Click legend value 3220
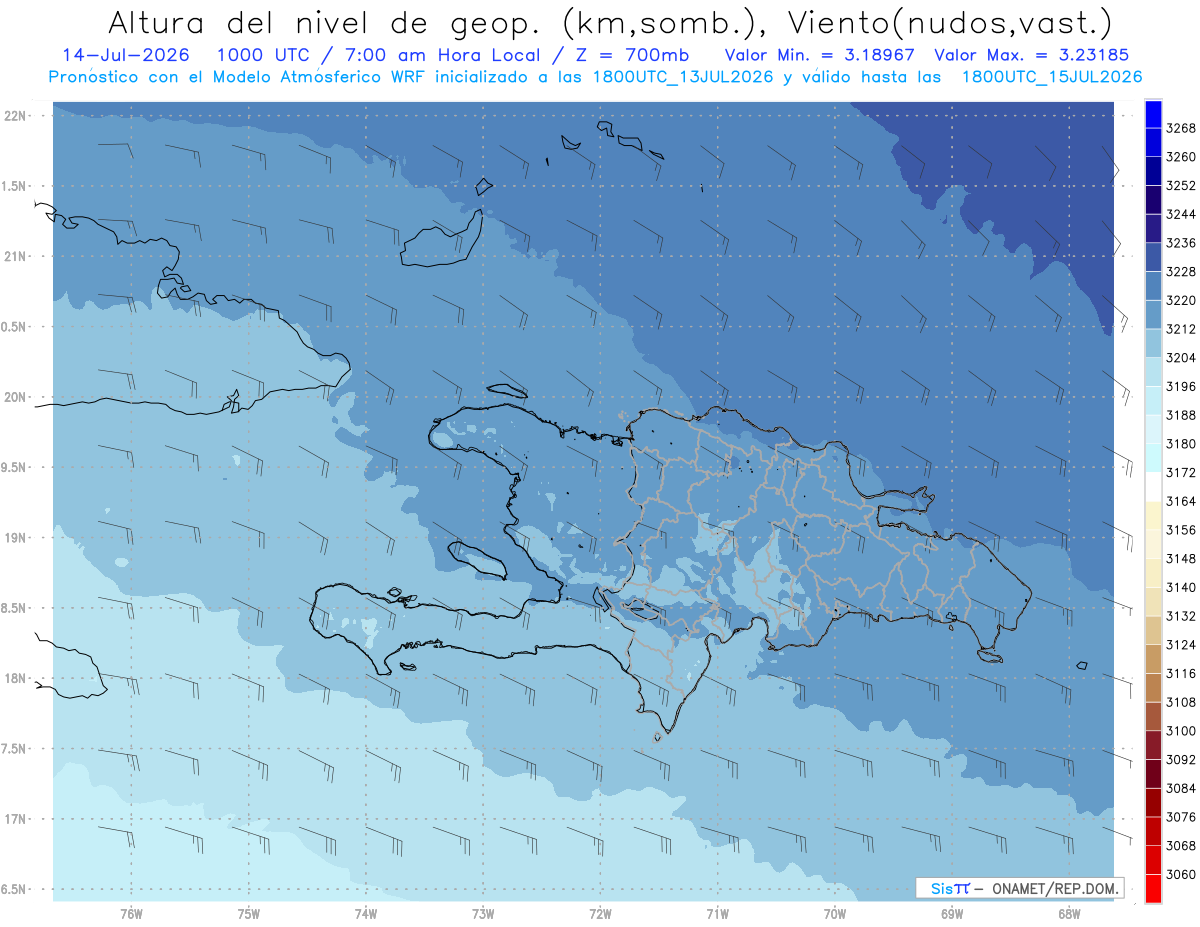The image size is (1200, 927). point(1180,300)
